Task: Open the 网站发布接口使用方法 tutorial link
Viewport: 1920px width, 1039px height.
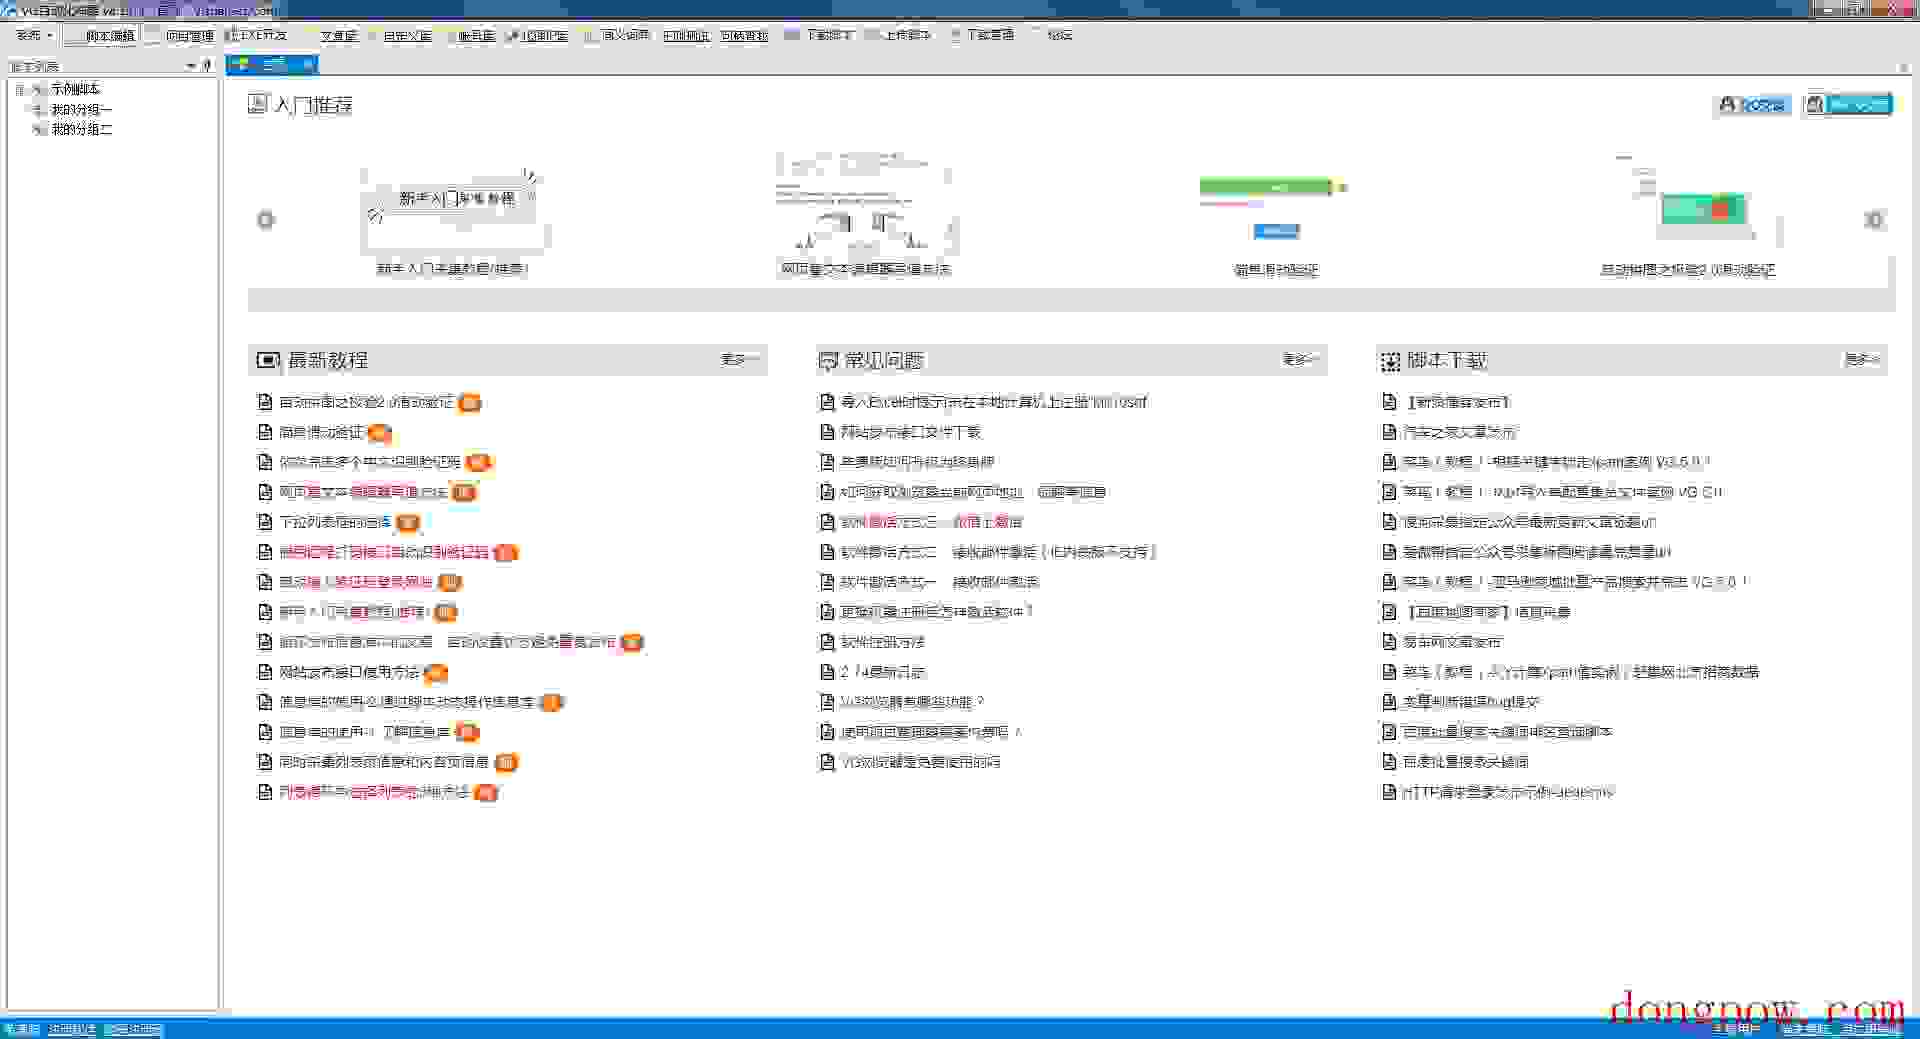Action: 349,672
